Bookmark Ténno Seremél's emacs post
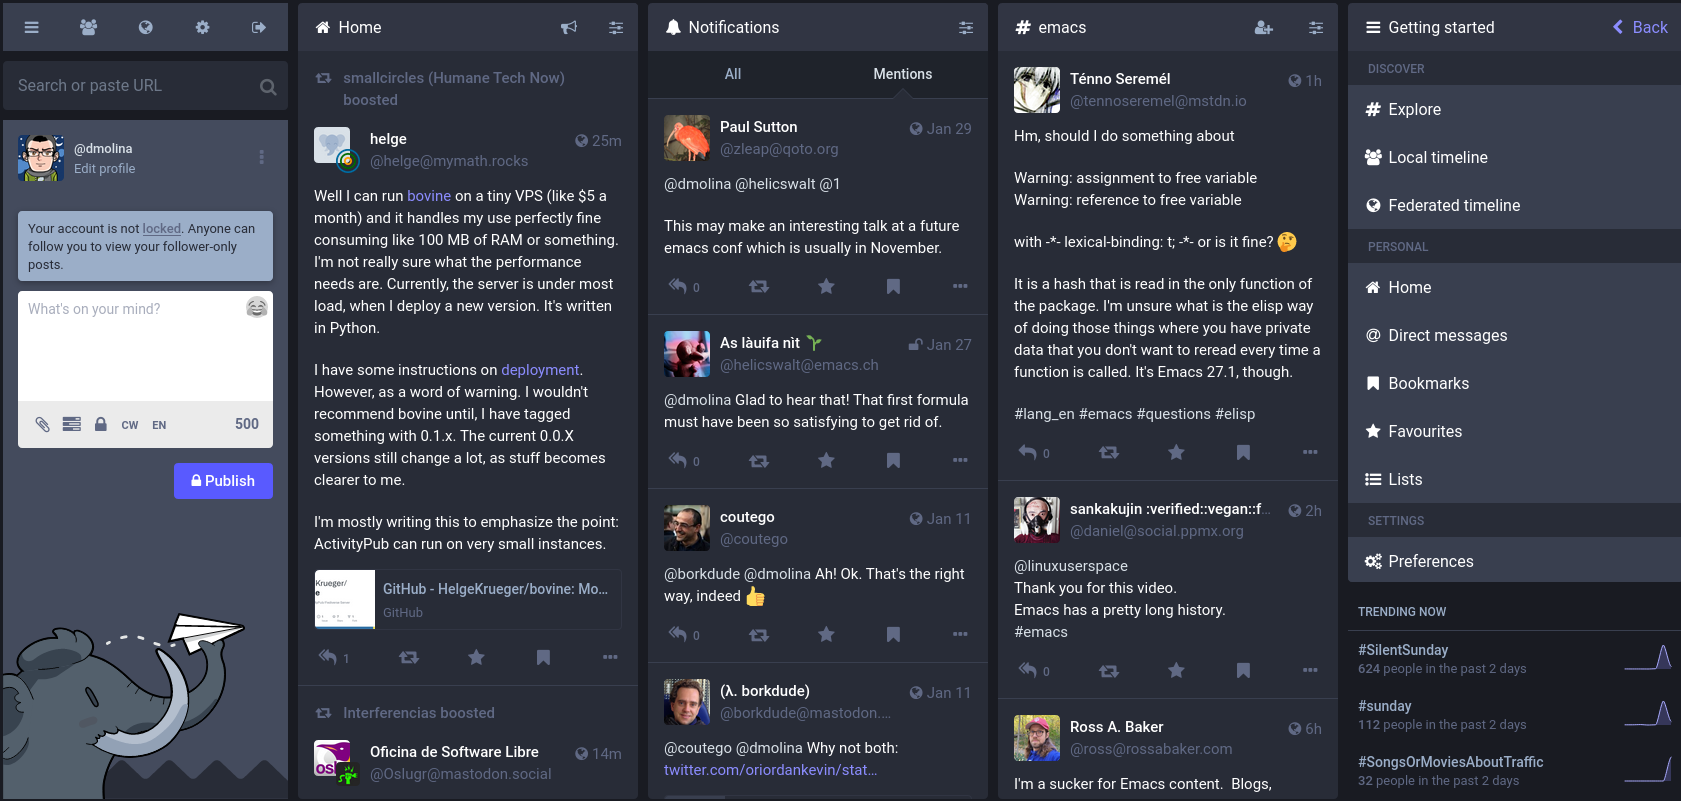 coord(1243,452)
